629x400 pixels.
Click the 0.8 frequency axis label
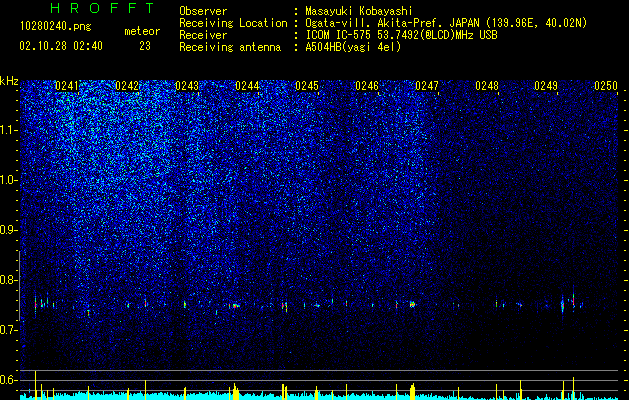click(8, 280)
